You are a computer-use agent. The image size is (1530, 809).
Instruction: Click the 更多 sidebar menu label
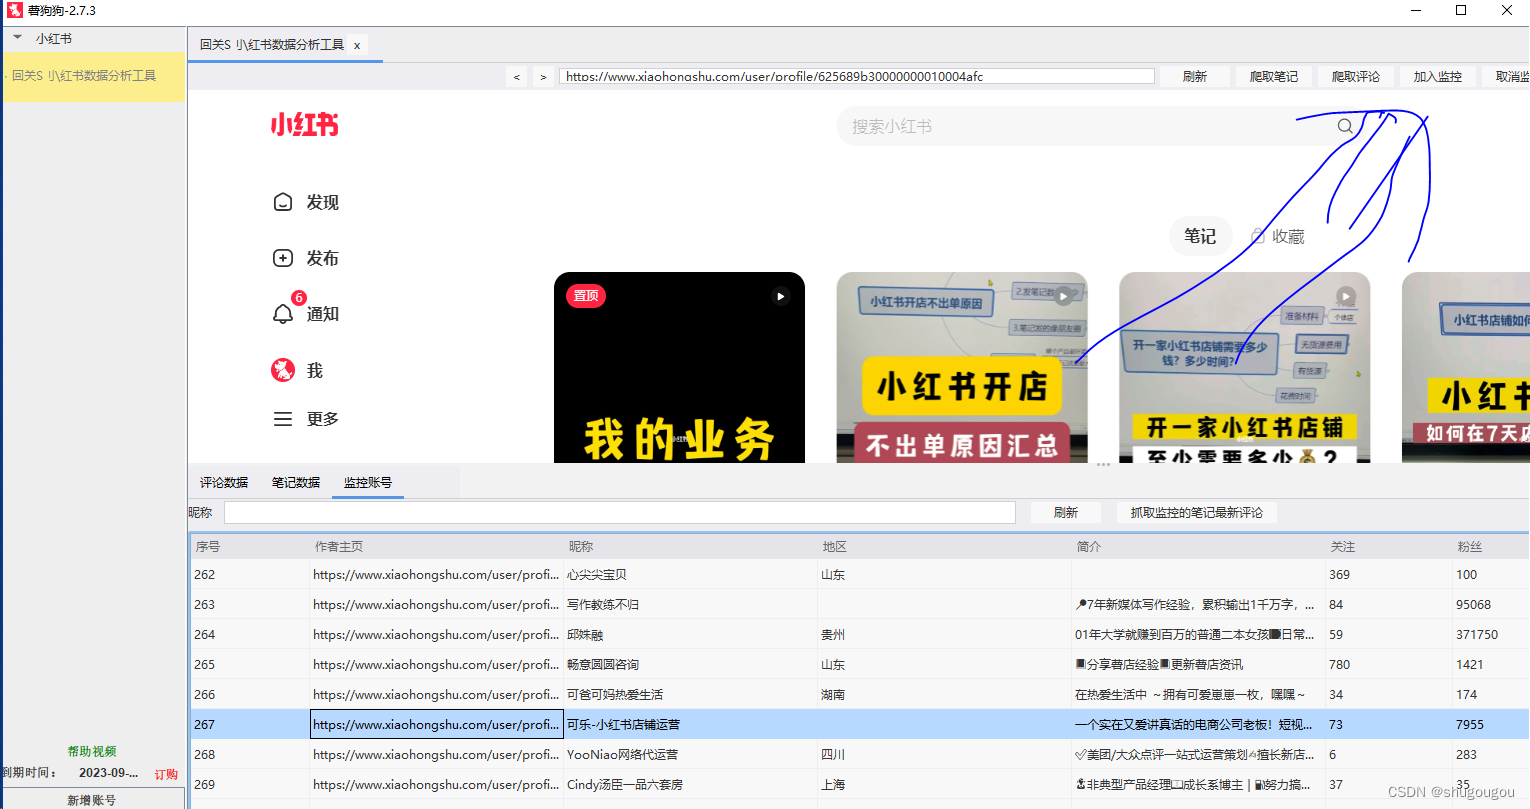click(x=323, y=419)
